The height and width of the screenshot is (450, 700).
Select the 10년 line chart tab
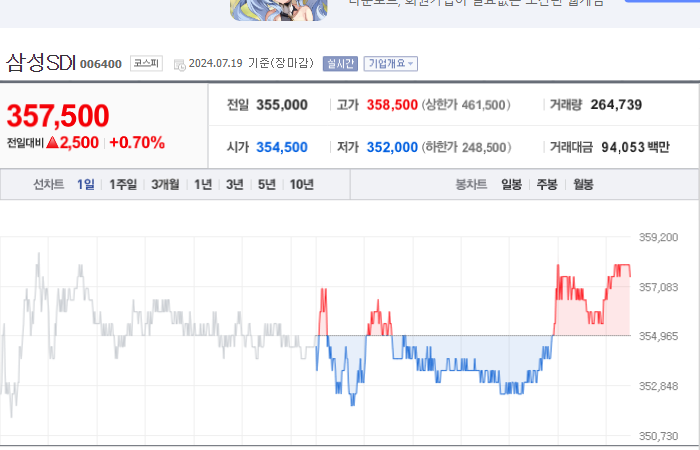tap(302, 184)
